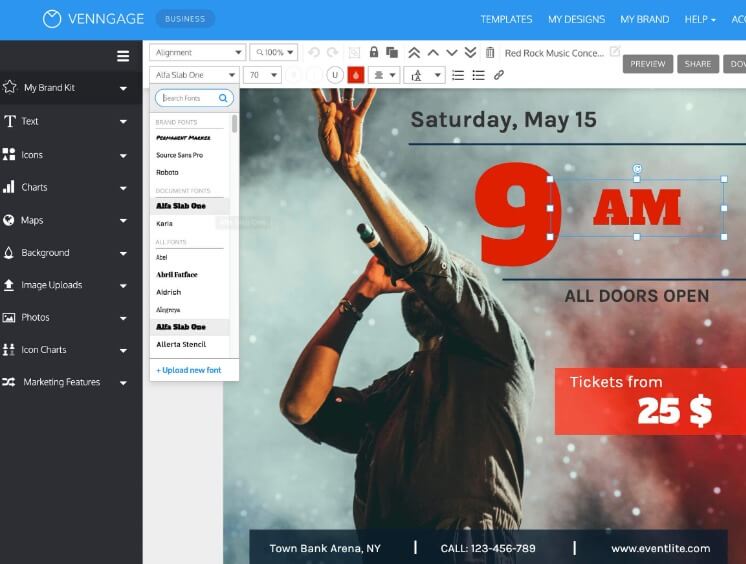The image size is (746, 564).
Task: Open the HELP dropdown menu
Action: pyautogui.click(x=700, y=20)
